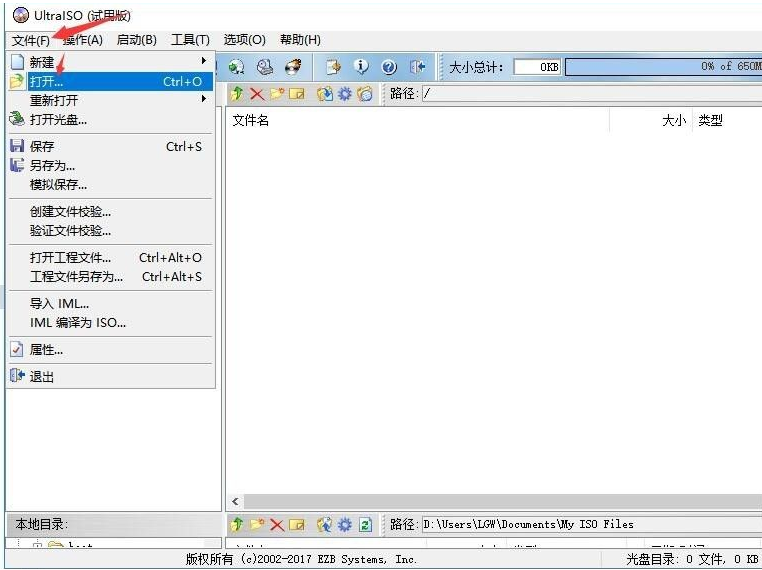The image size is (762, 570).
Task: Click the green up-folder arrow in the upper file toolbar
Action: click(x=237, y=94)
